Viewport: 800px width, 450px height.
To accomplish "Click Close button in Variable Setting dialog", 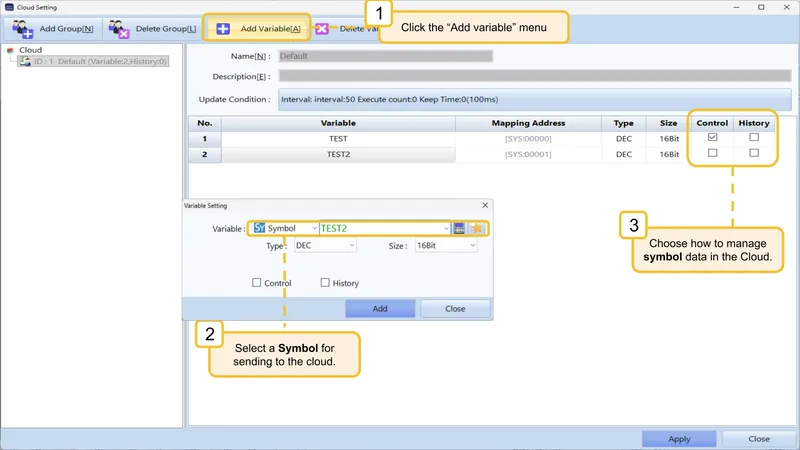I will coord(455,309).
